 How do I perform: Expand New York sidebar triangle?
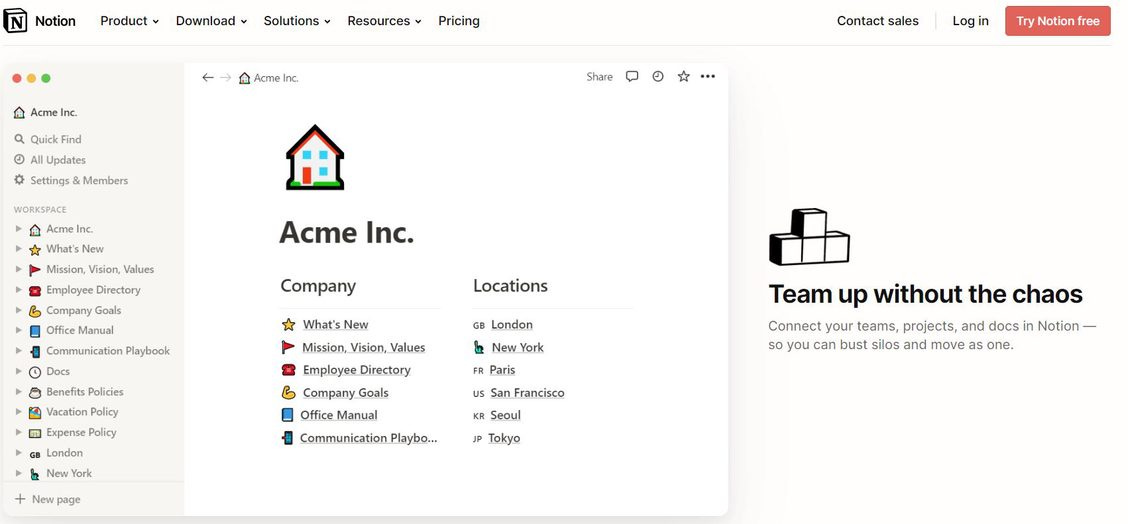coord(19,474)
